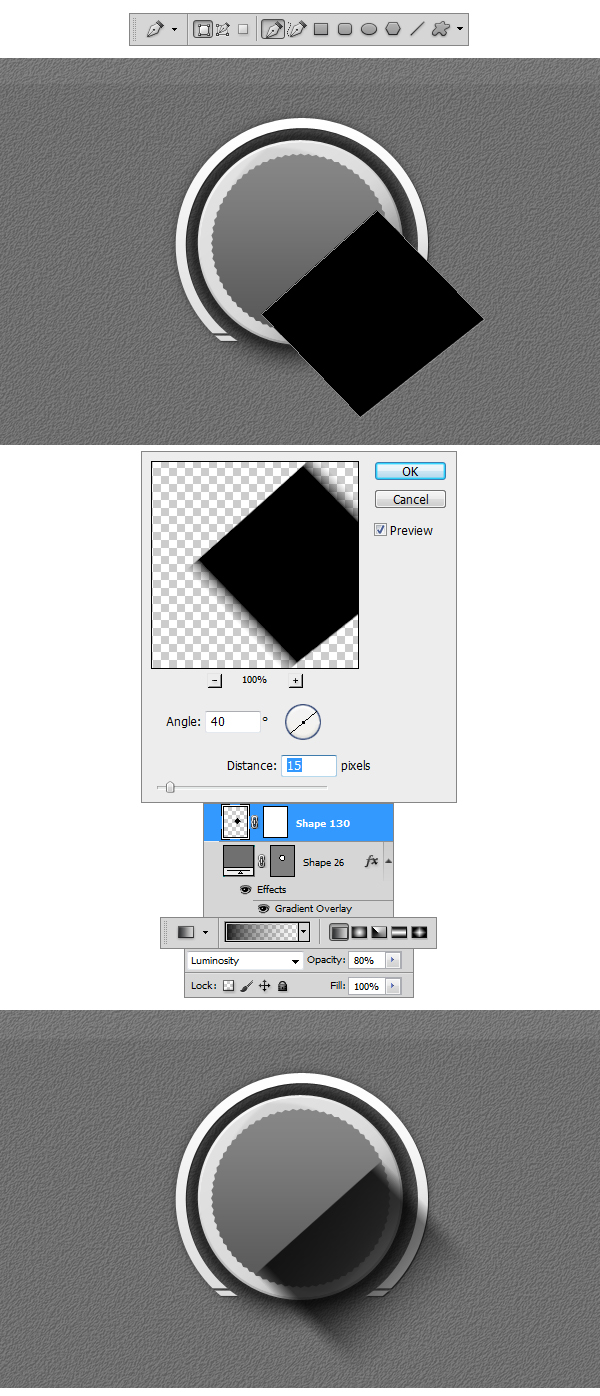Open the Fill slider arrow
This screenshot has height=1396, width=600.
point(392,986)
